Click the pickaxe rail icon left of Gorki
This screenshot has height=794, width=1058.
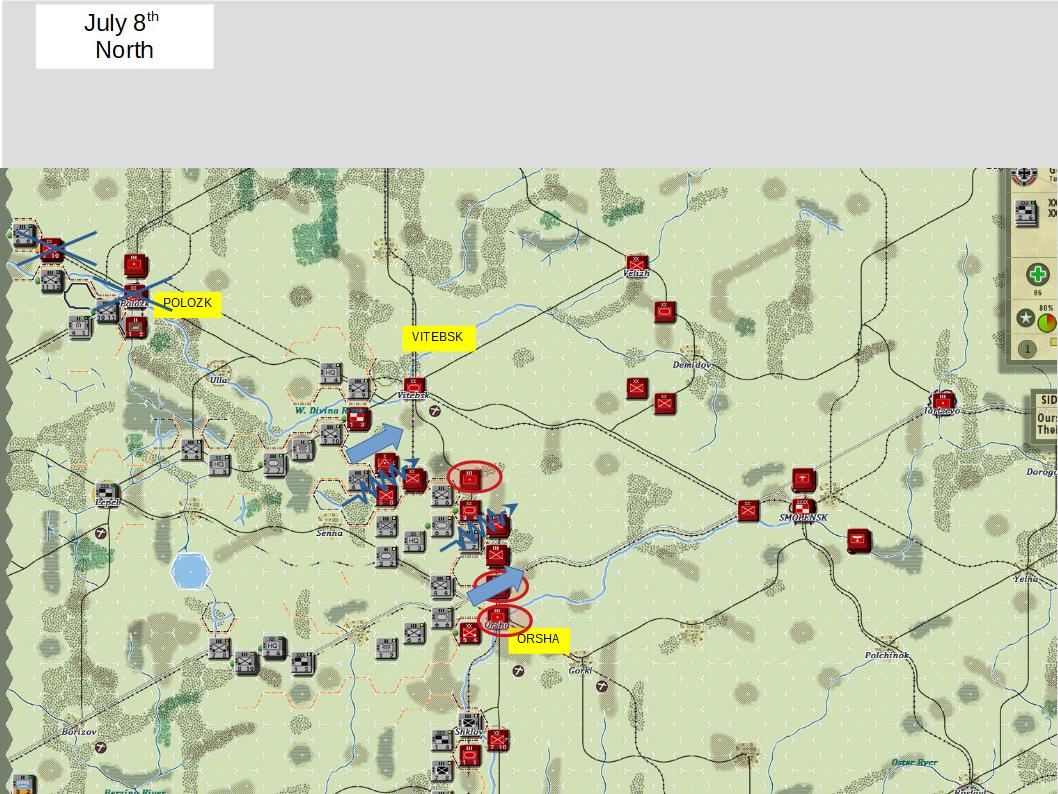[518, 671]
